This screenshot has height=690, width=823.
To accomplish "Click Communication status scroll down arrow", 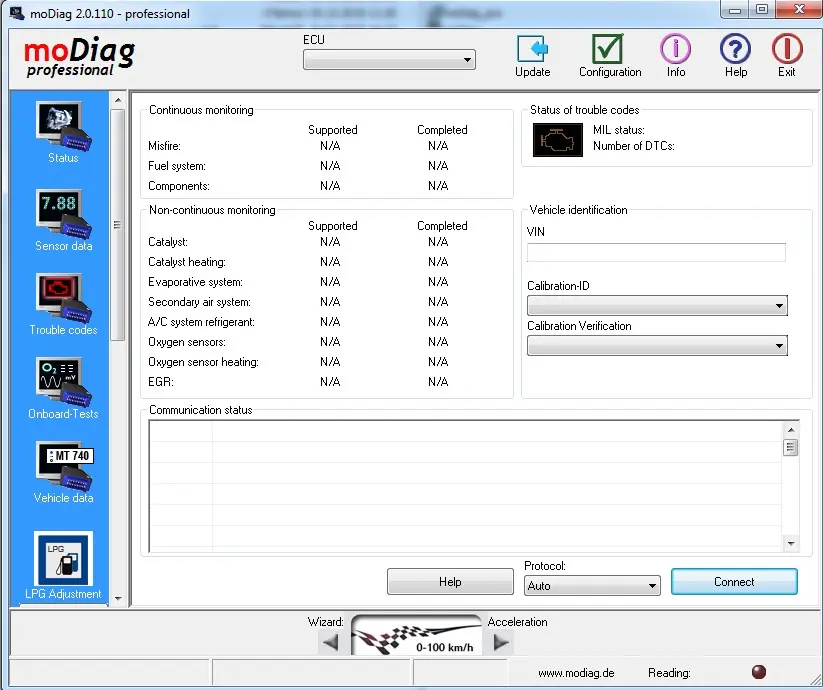I will tap(791, 544).
